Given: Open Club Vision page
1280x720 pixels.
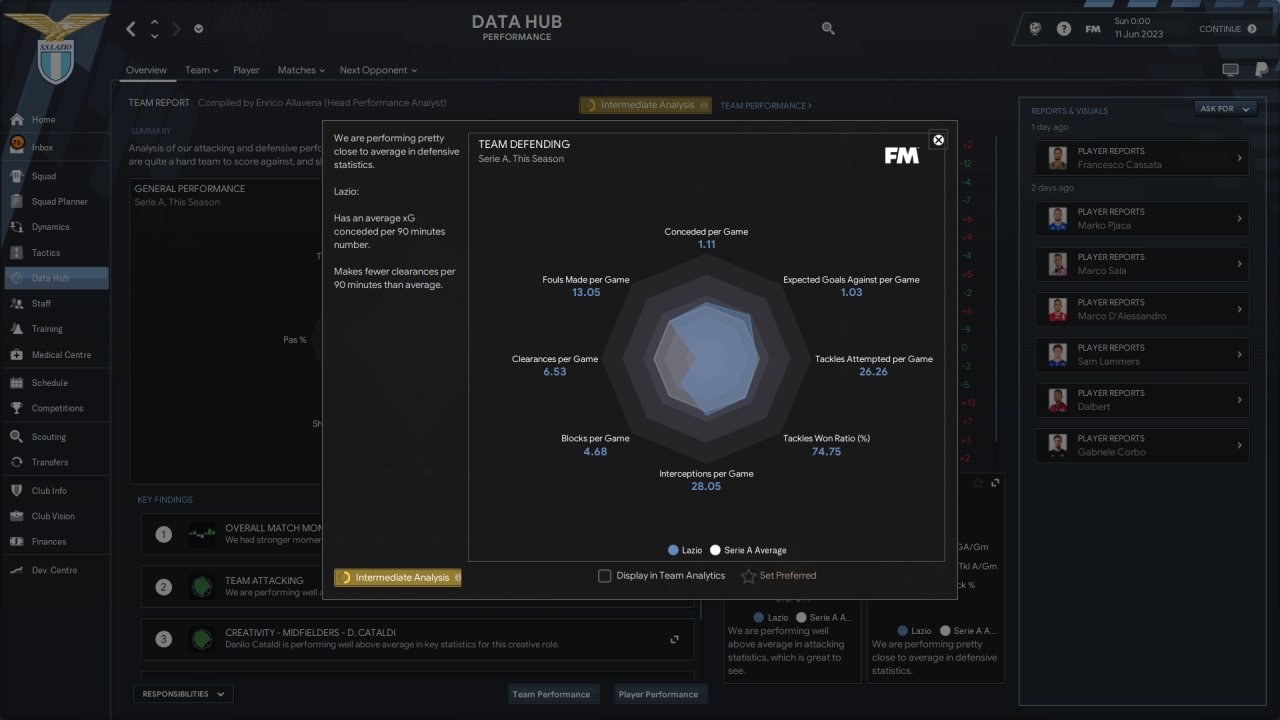Looking at the screenshot, I should [x=55, y=516].
